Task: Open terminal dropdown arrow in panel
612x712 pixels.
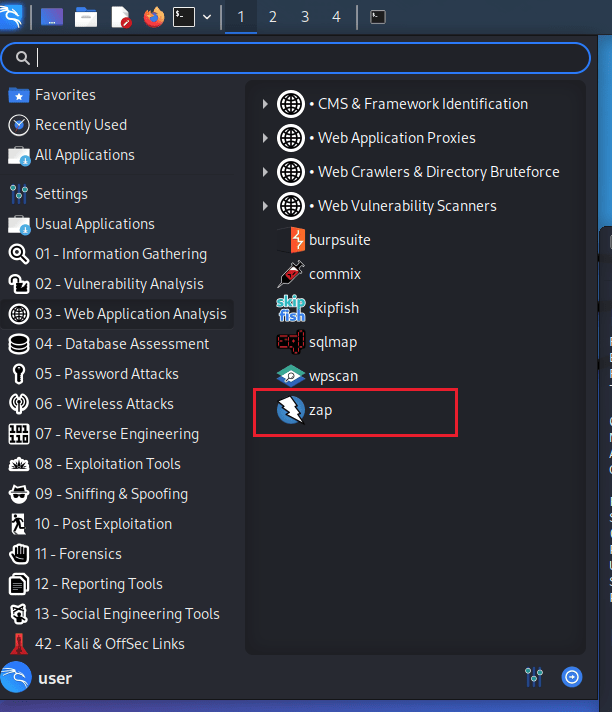Action: point(207,17)
